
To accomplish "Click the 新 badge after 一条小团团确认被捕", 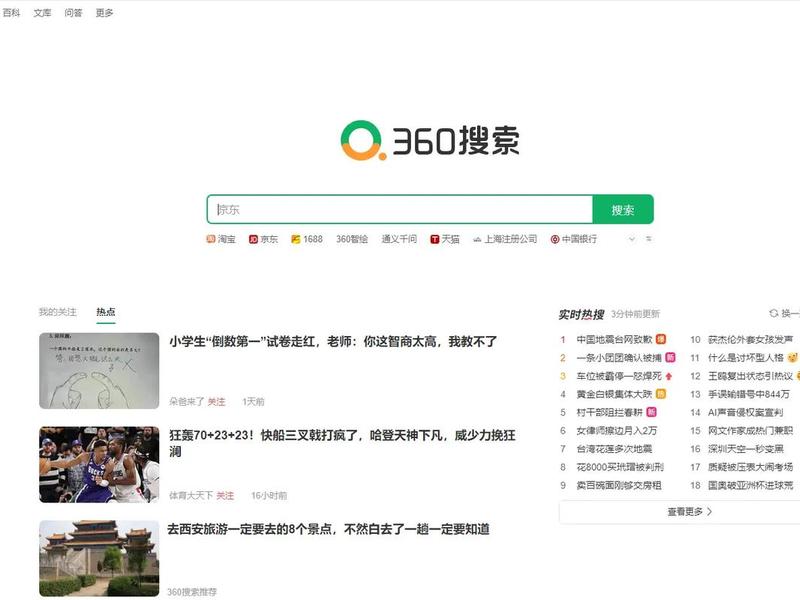I will point(670,357).
